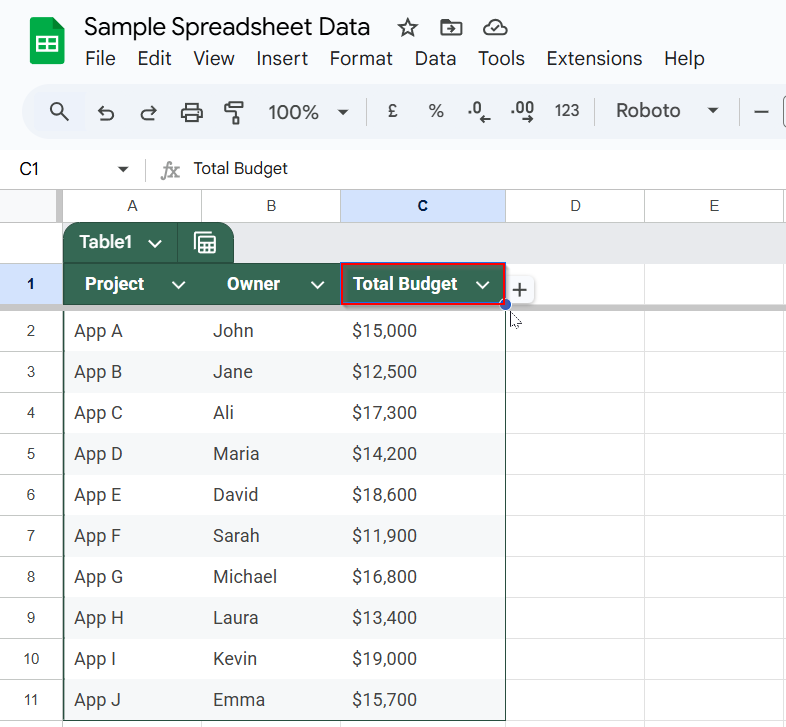786x727 pixels.
Task: Select column C header
Action: tap(423, 206)
